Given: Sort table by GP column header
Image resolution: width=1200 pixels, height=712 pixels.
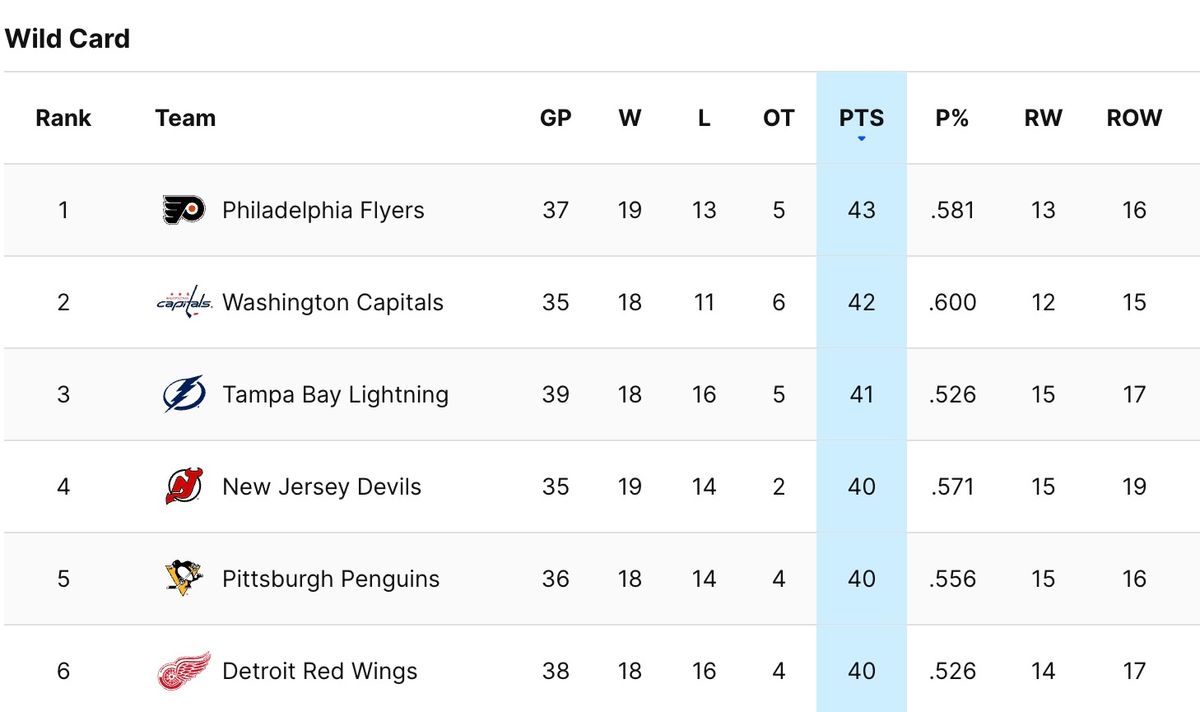Looking at the screenshot, I should pos(555,118).
